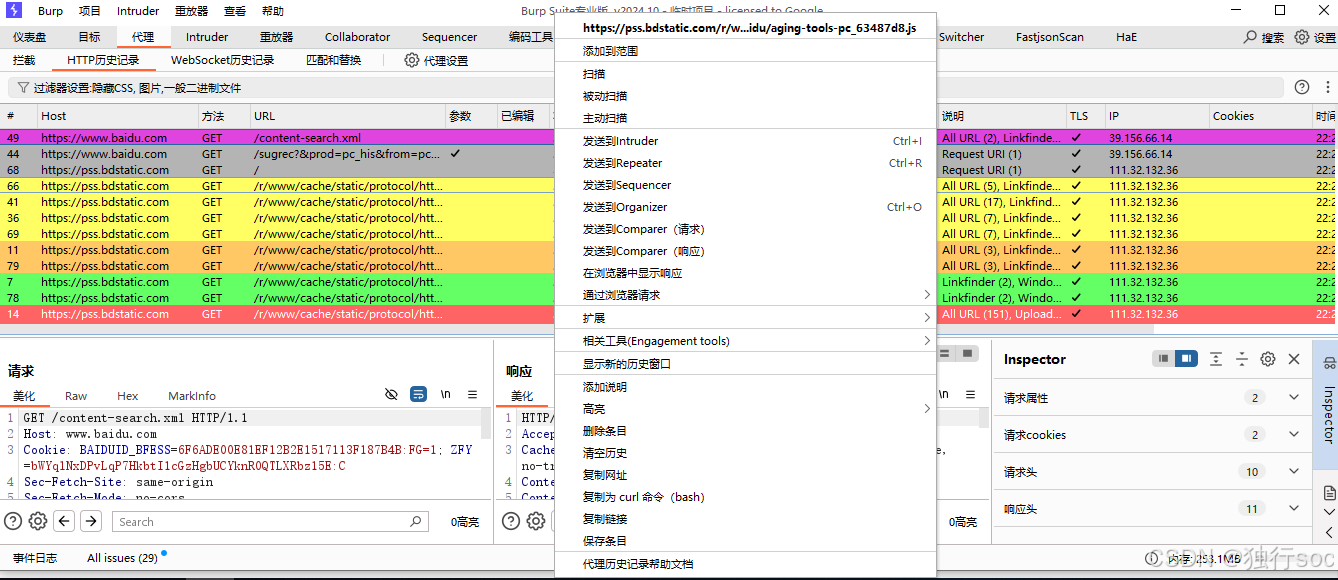Go to previous search match arrow
Image resolution: width=1338 pixels, height=580 pixels.
(64, 521)
